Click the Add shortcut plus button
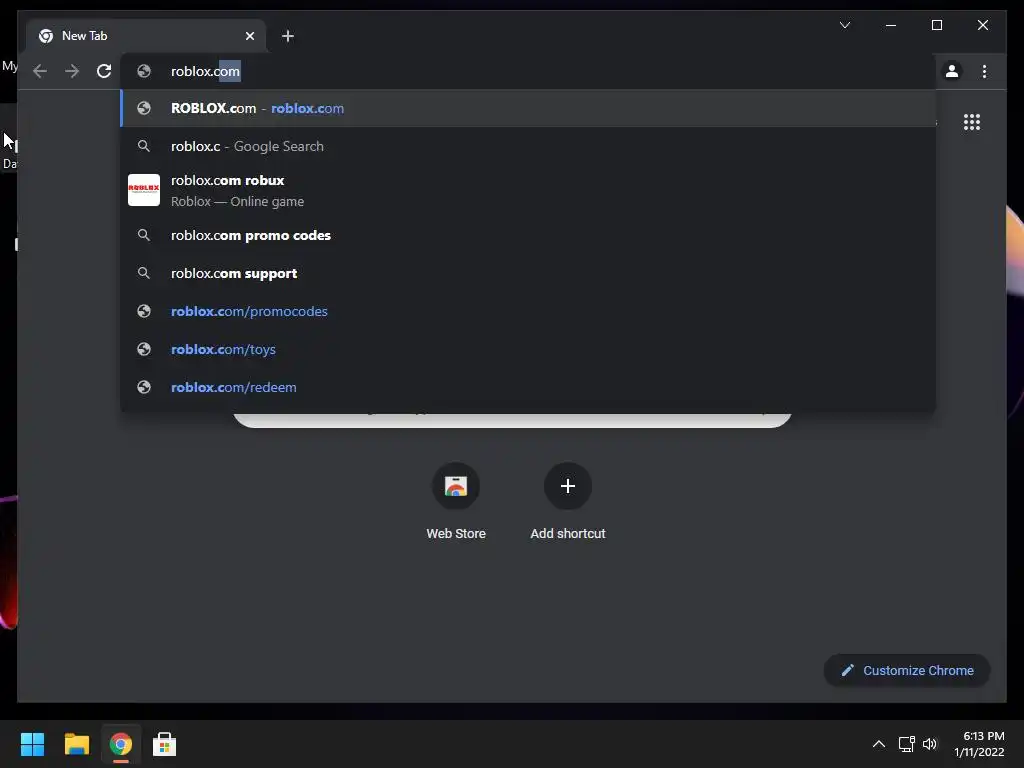Screen dimensions: 1024x768 point(568,486)
